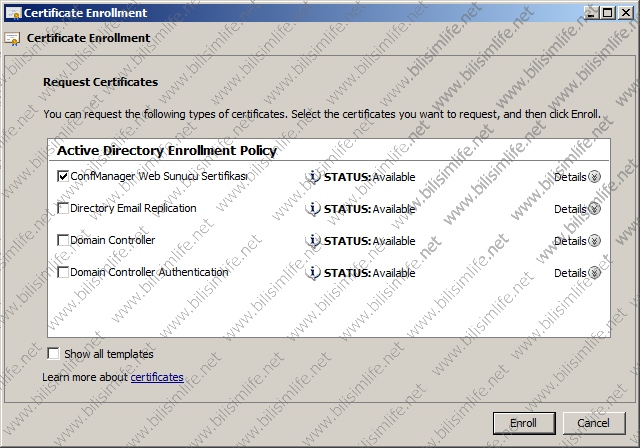Click certificate icon beside Certificate Enrollment heading
This screenshot has height=448, width=640.
pyautogui.click(x=12, y=39)
